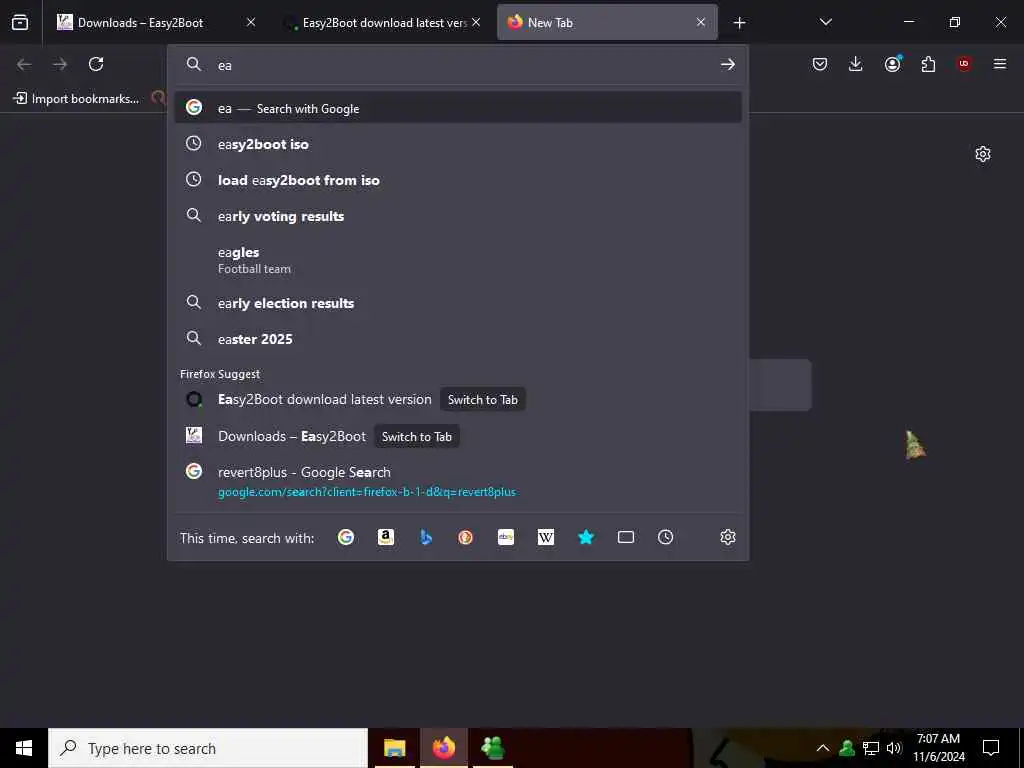Click Switch to Tab for Downloads – Easy2Boot
The width and height of the screenshot is (1024, 768).
(x=417, y=436)
